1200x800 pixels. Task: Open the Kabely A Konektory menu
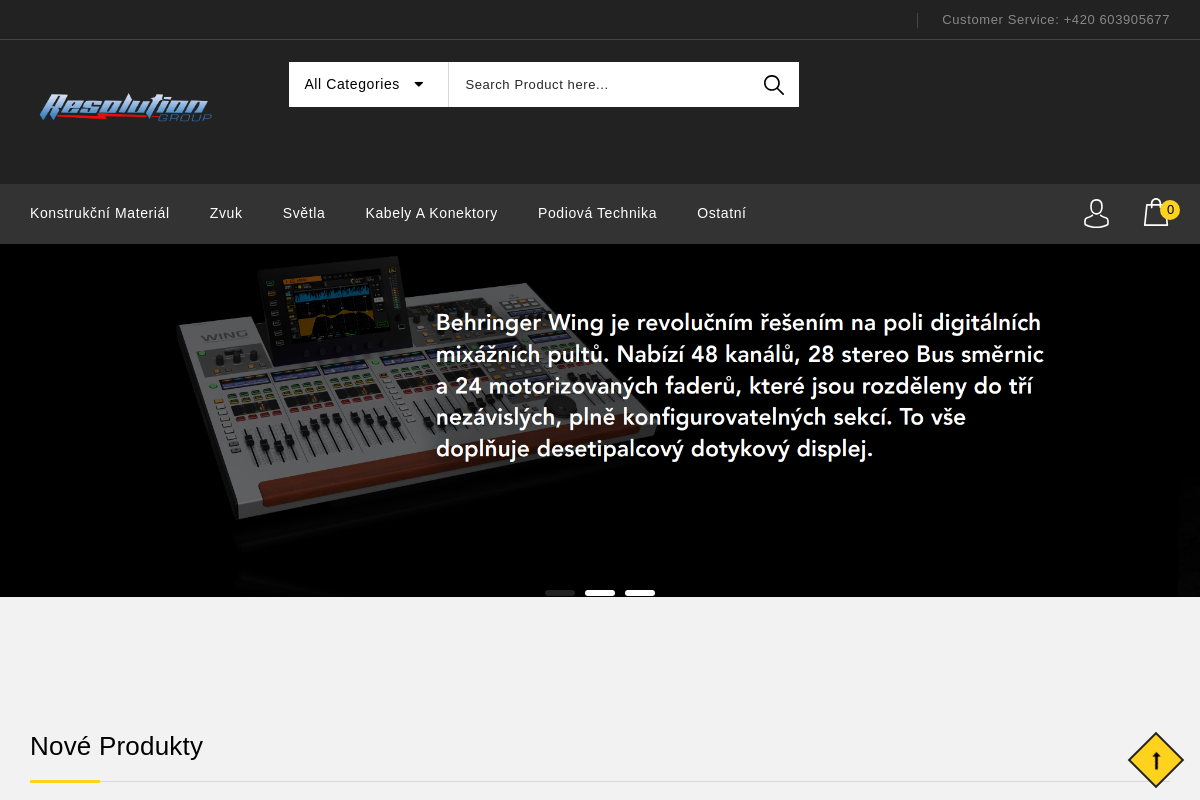[432, 213]
